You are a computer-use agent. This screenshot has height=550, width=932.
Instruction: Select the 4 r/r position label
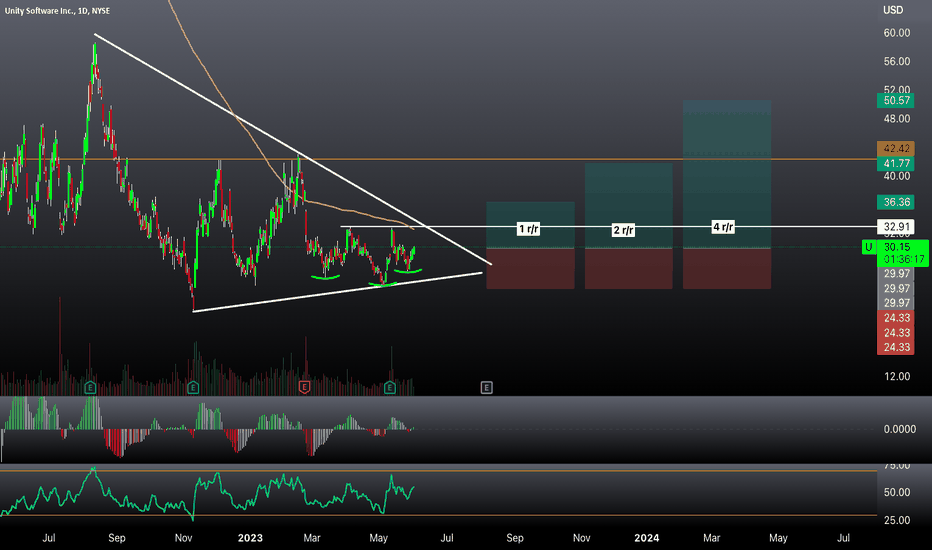coord(723,227)
